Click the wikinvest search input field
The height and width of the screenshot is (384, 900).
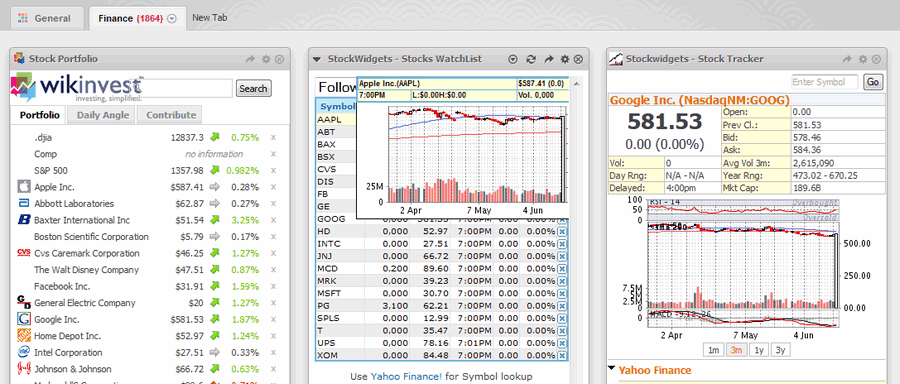(181, 88)
